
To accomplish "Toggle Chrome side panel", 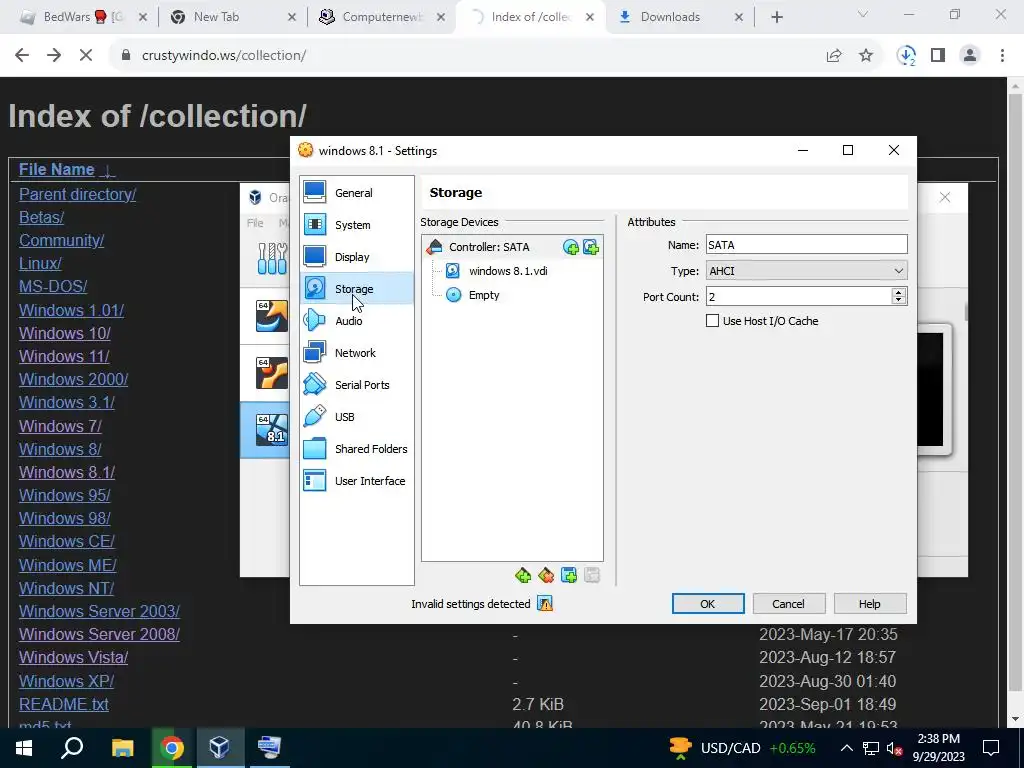I will click(x=938, y=56).
